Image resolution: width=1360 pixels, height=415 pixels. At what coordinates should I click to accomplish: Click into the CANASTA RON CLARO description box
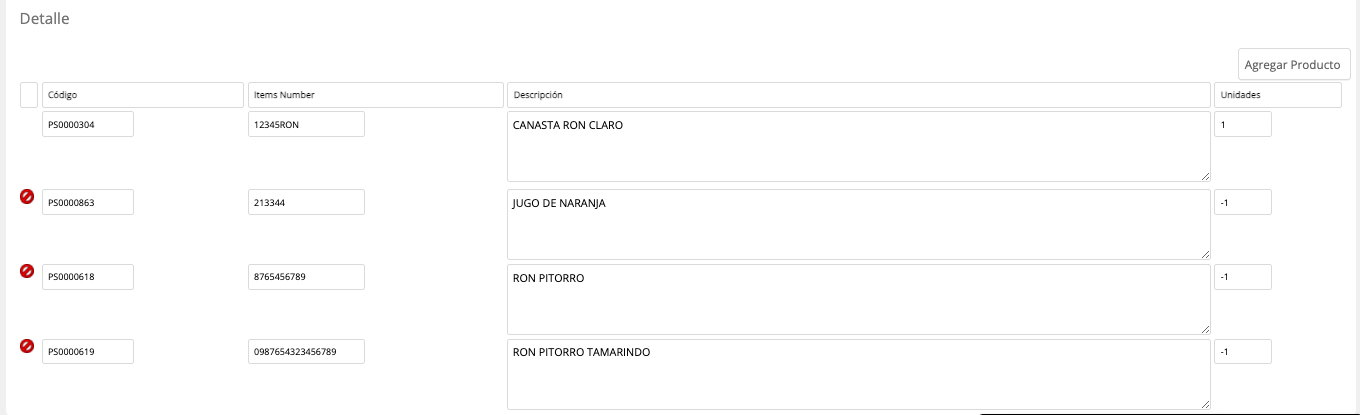click(859, 146)
